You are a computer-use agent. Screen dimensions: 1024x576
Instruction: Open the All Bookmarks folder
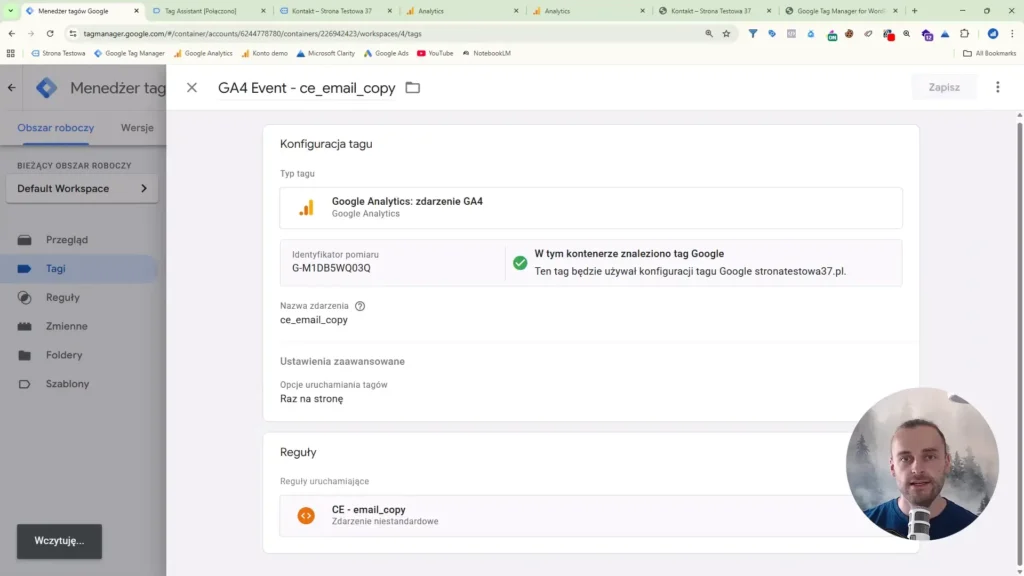coord(989,53)
